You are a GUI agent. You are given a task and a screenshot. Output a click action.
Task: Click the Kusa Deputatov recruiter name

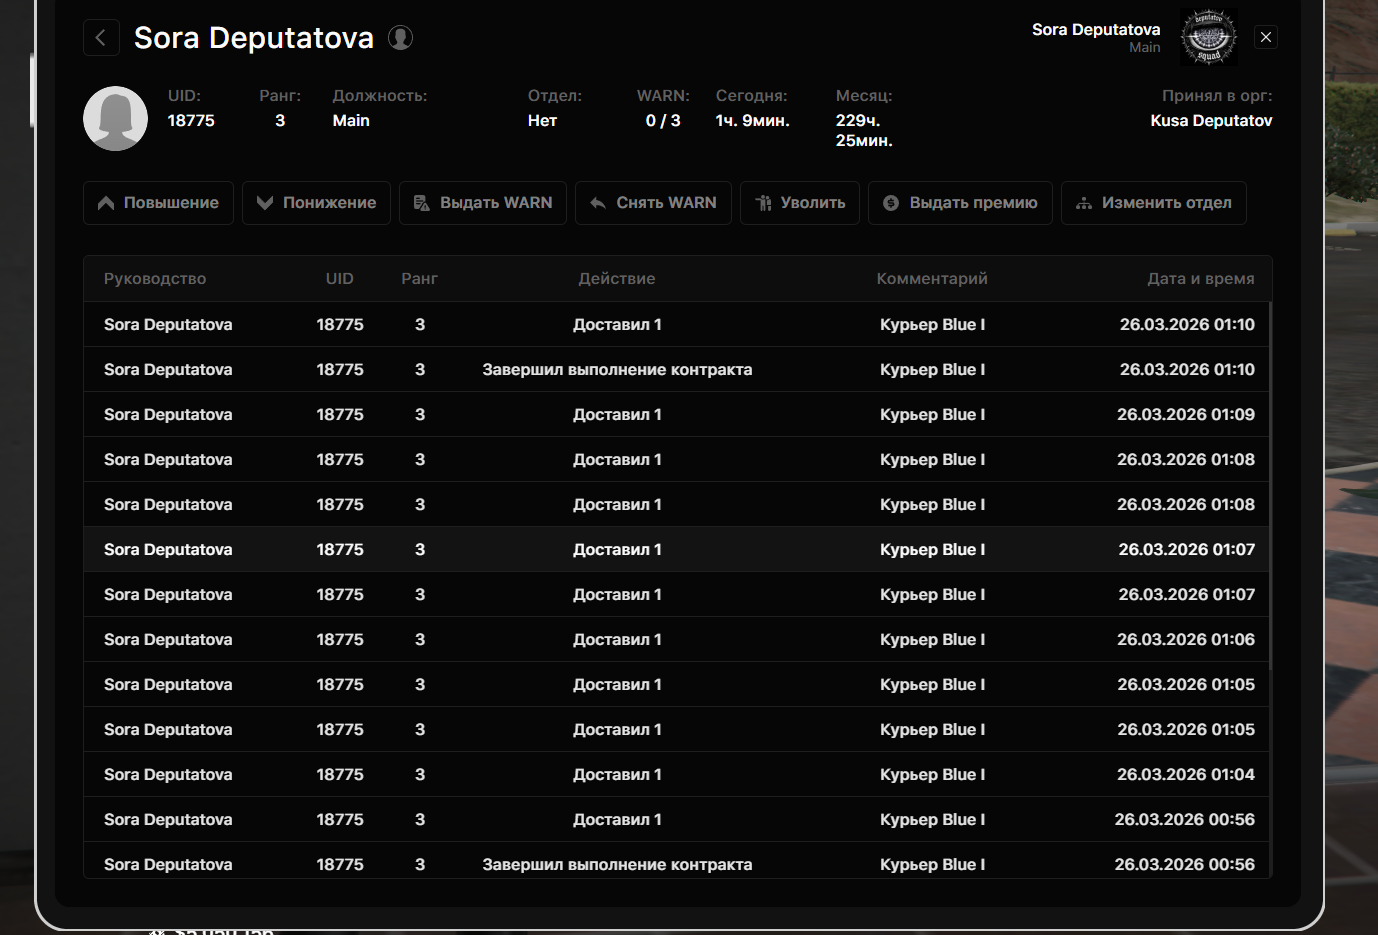tap(1210, 121)
